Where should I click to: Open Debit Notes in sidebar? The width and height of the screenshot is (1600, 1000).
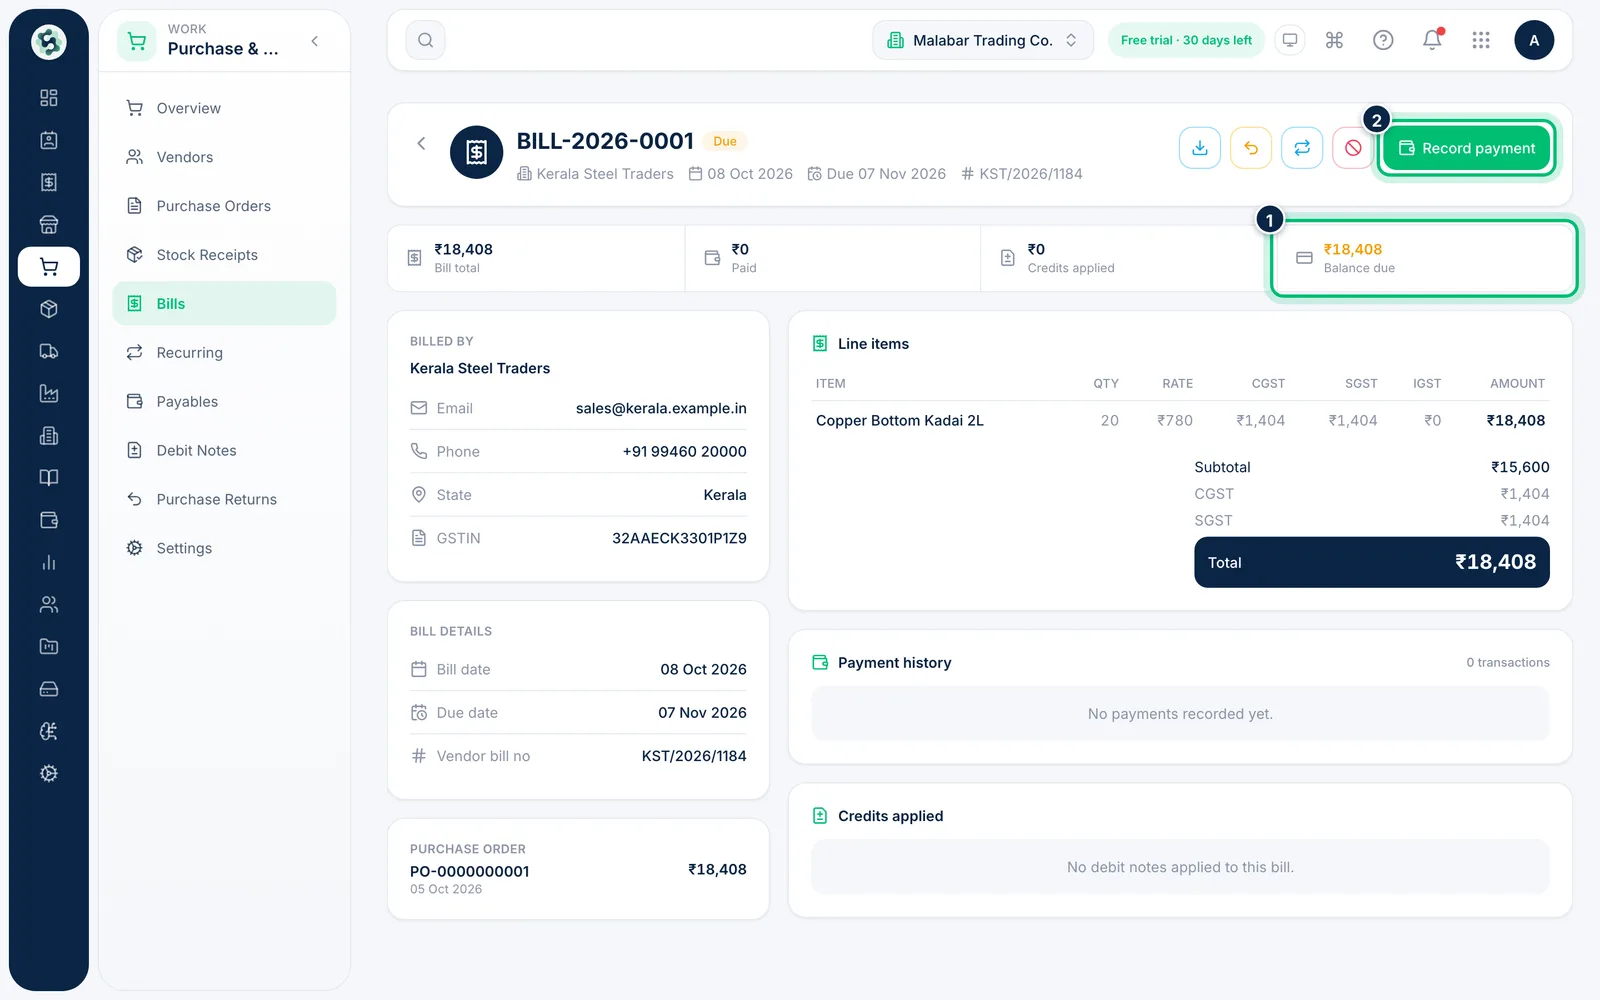[224, 450]
